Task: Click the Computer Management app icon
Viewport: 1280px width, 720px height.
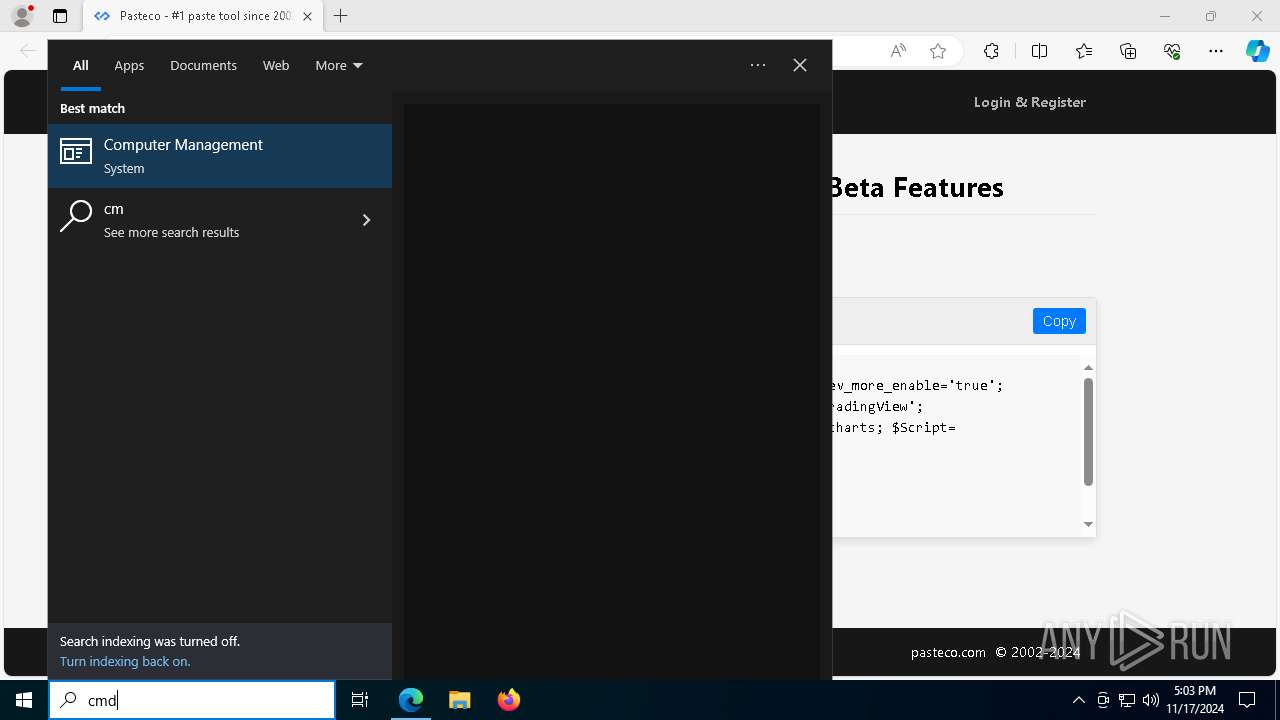Action: tap(76, 152)
